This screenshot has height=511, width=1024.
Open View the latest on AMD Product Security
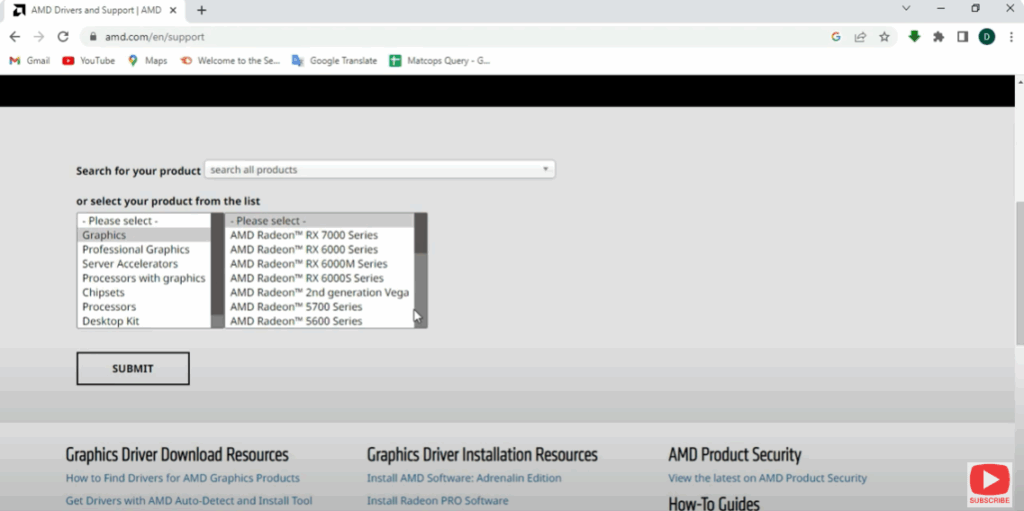point(767,478)
